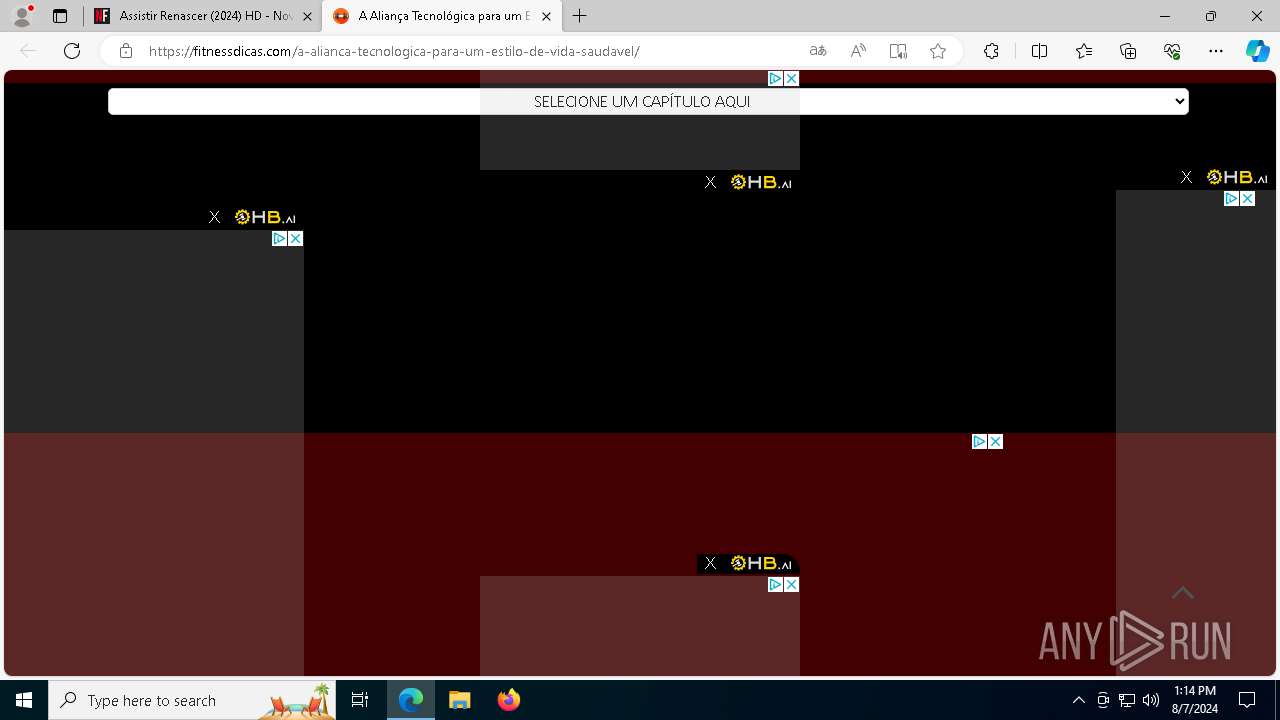
Task: Open AdChoices info on middle content ad
Action: 979,441
